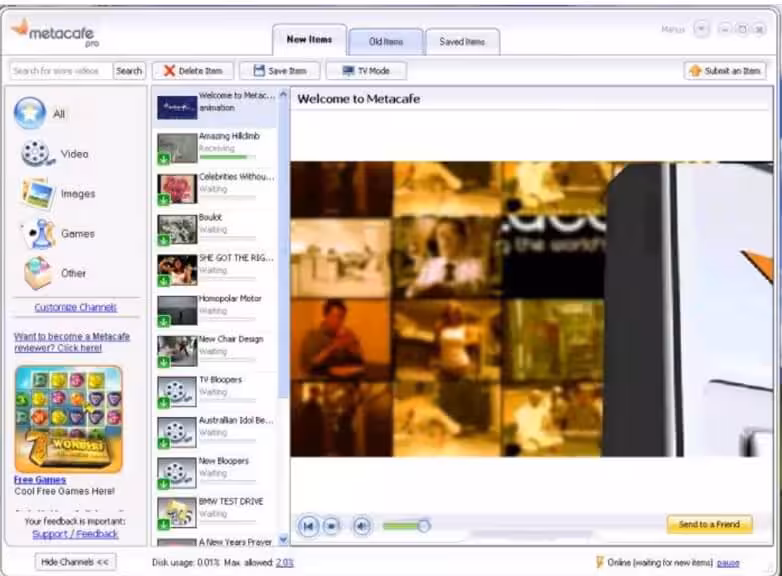Mute the player with speaker button
The width and height of the screenshot is (782, 576).
(x=362, y=526)
